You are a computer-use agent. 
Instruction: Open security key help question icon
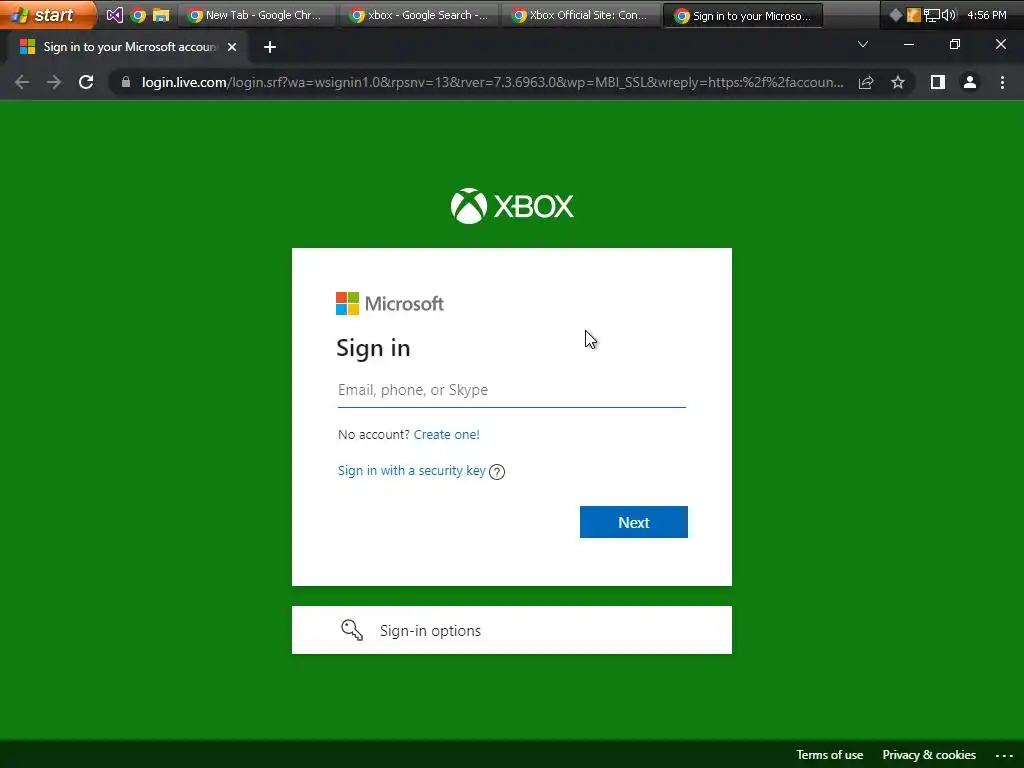click(x=497, y=472)
